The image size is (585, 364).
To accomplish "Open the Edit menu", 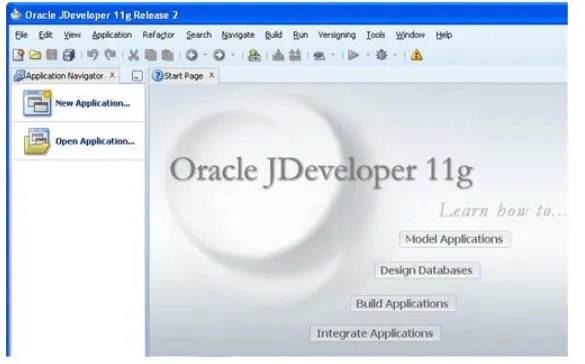I will tap(46, 35).
